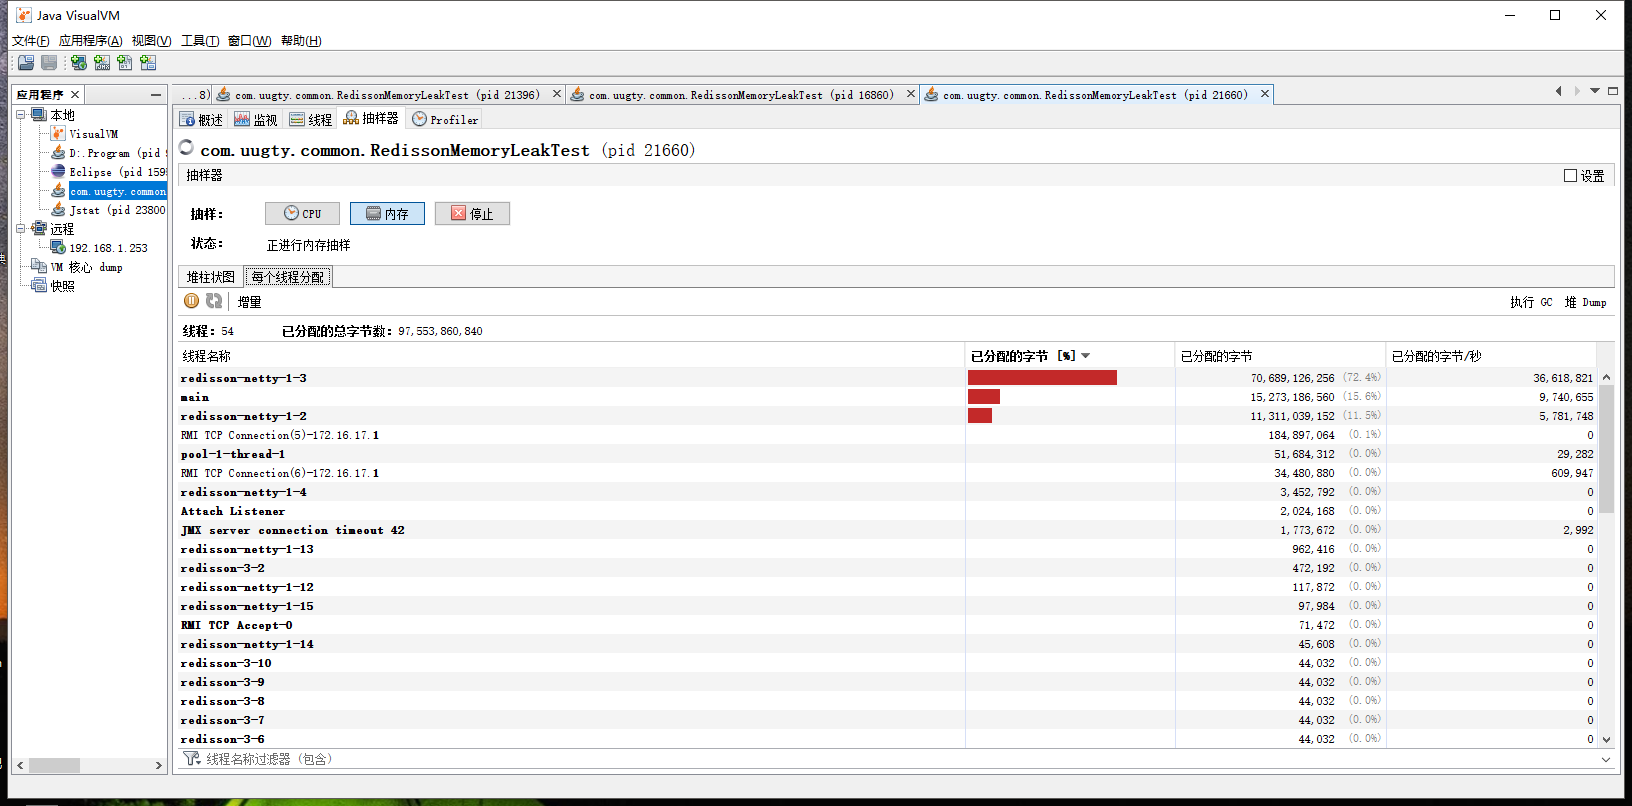Maximize the editor window area icon
The width and height of the screenshot is (1632, 806).
1613,91
